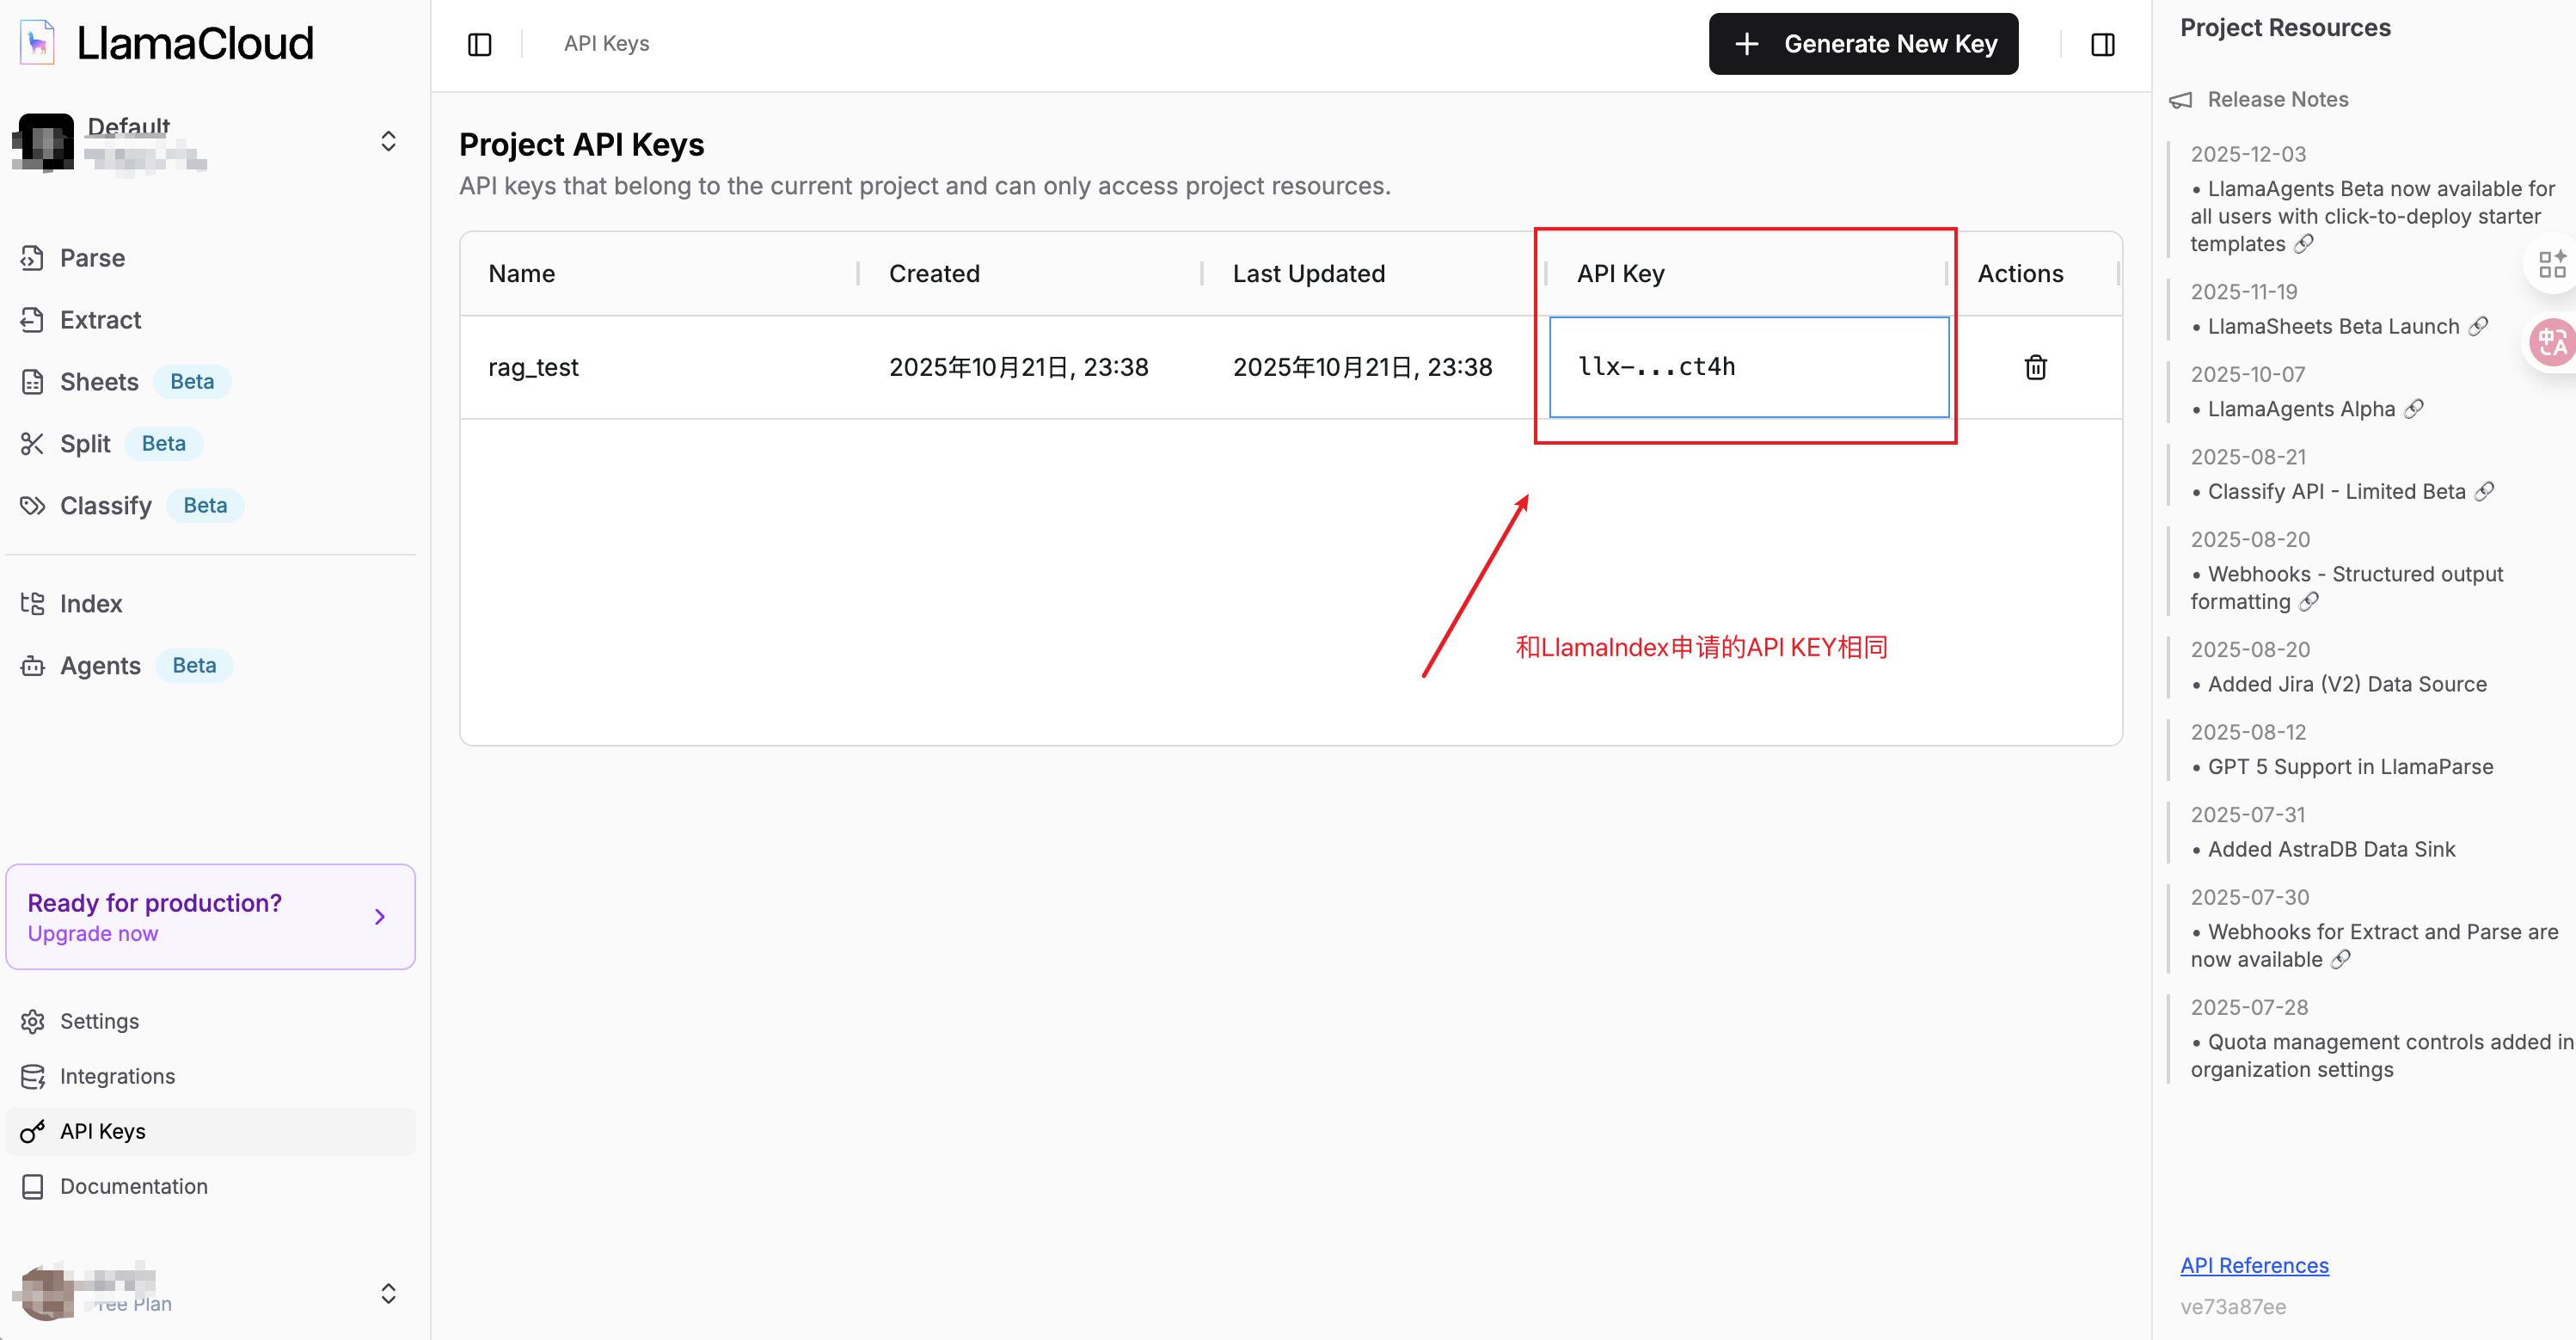Open the API References link
Viewport: 2576px width, 1340px height.
click(2254, 1265)
